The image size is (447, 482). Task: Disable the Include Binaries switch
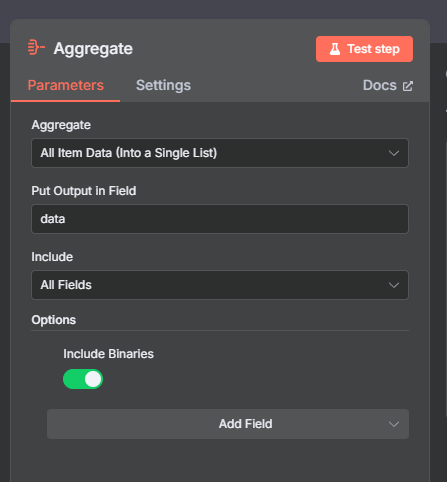tap(83, 379)
